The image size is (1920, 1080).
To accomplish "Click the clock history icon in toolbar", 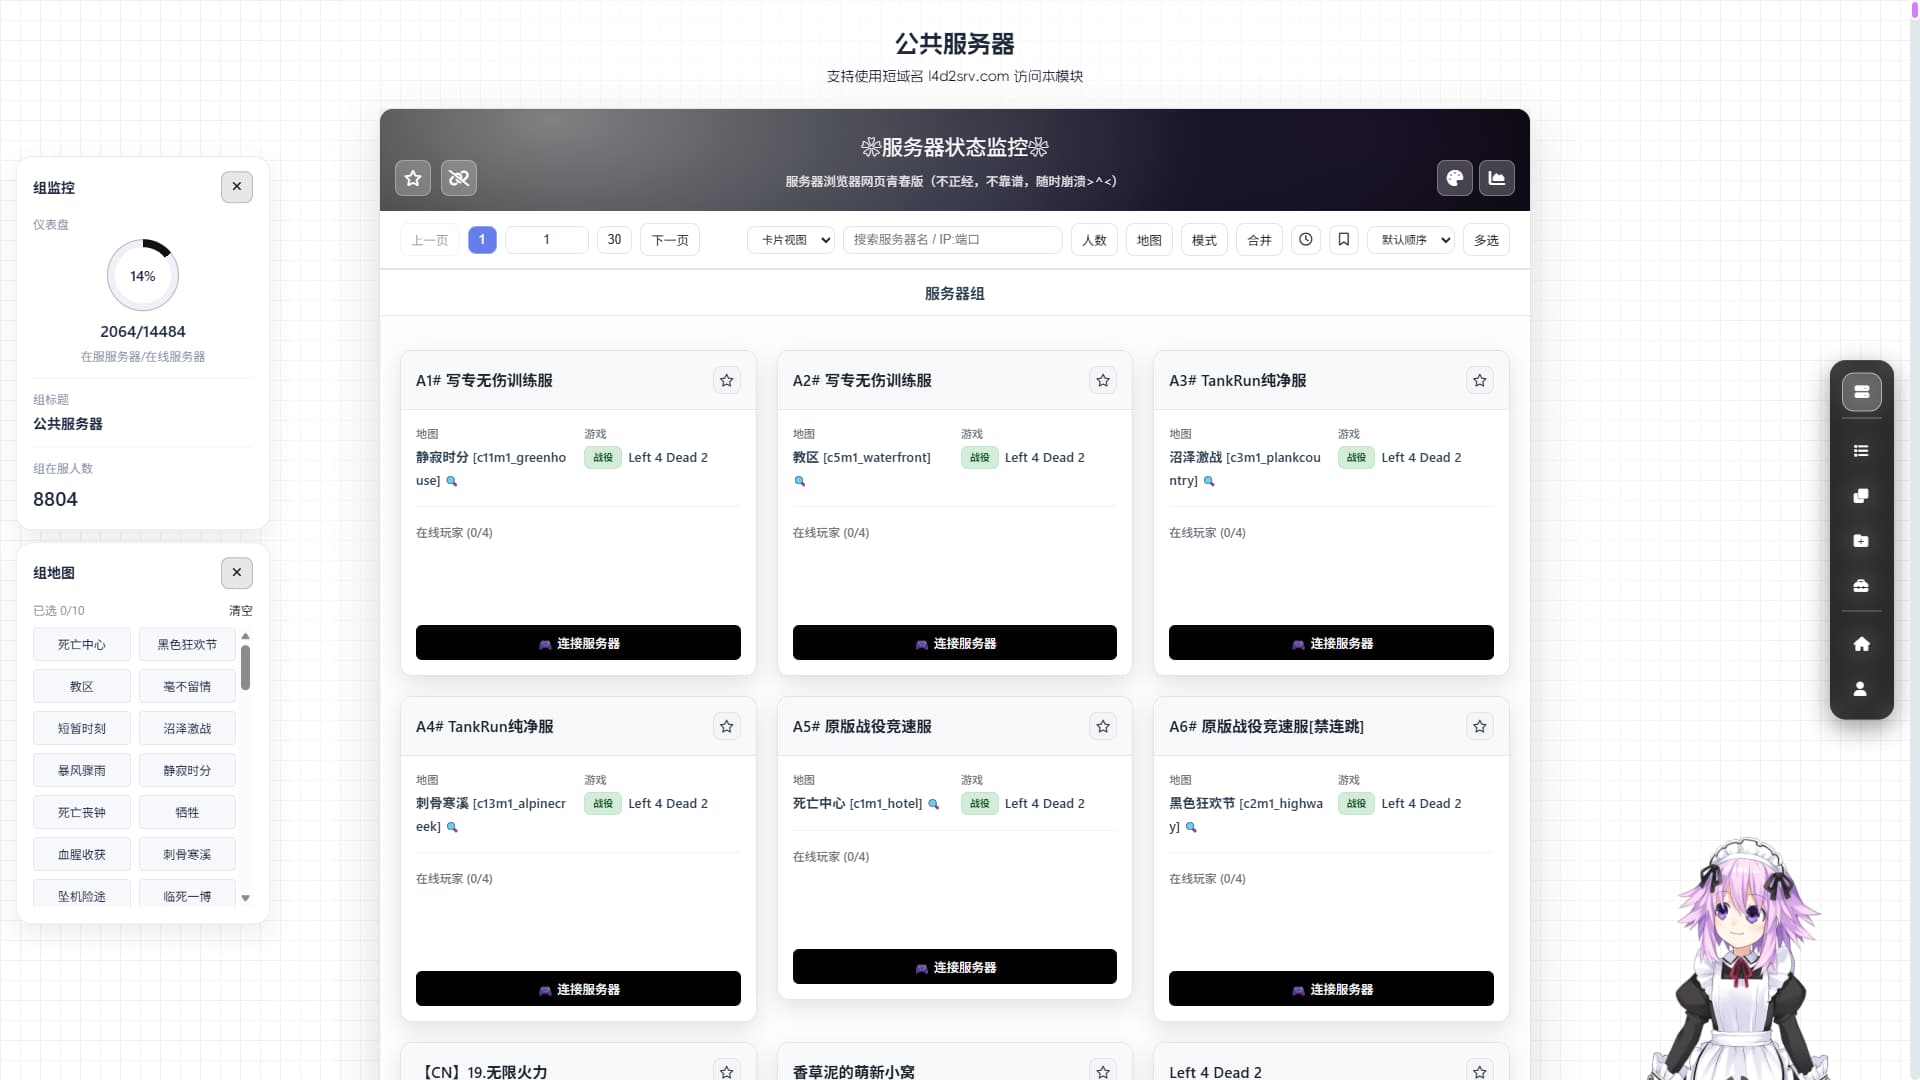I will [x=1306, y=240].
